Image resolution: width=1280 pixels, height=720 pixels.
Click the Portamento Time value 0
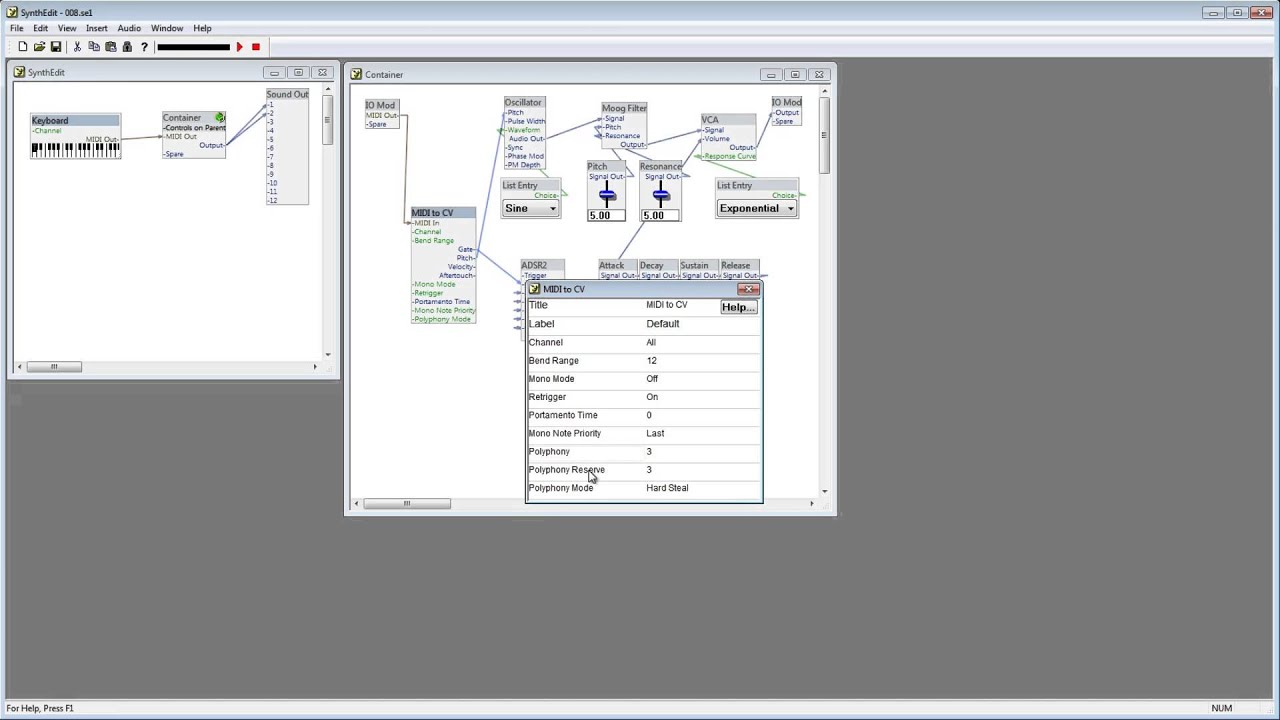pyautogui.click(x=649, y=415)
